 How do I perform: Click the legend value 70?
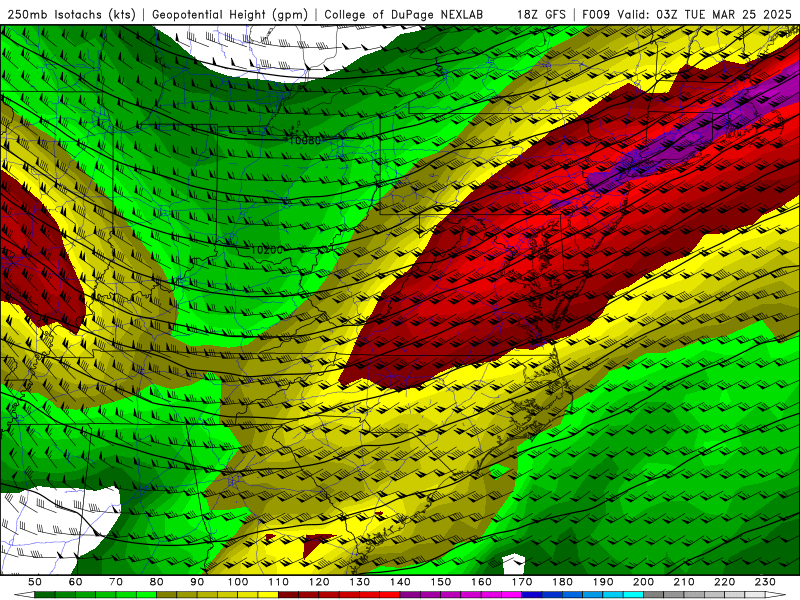point(116,582)
